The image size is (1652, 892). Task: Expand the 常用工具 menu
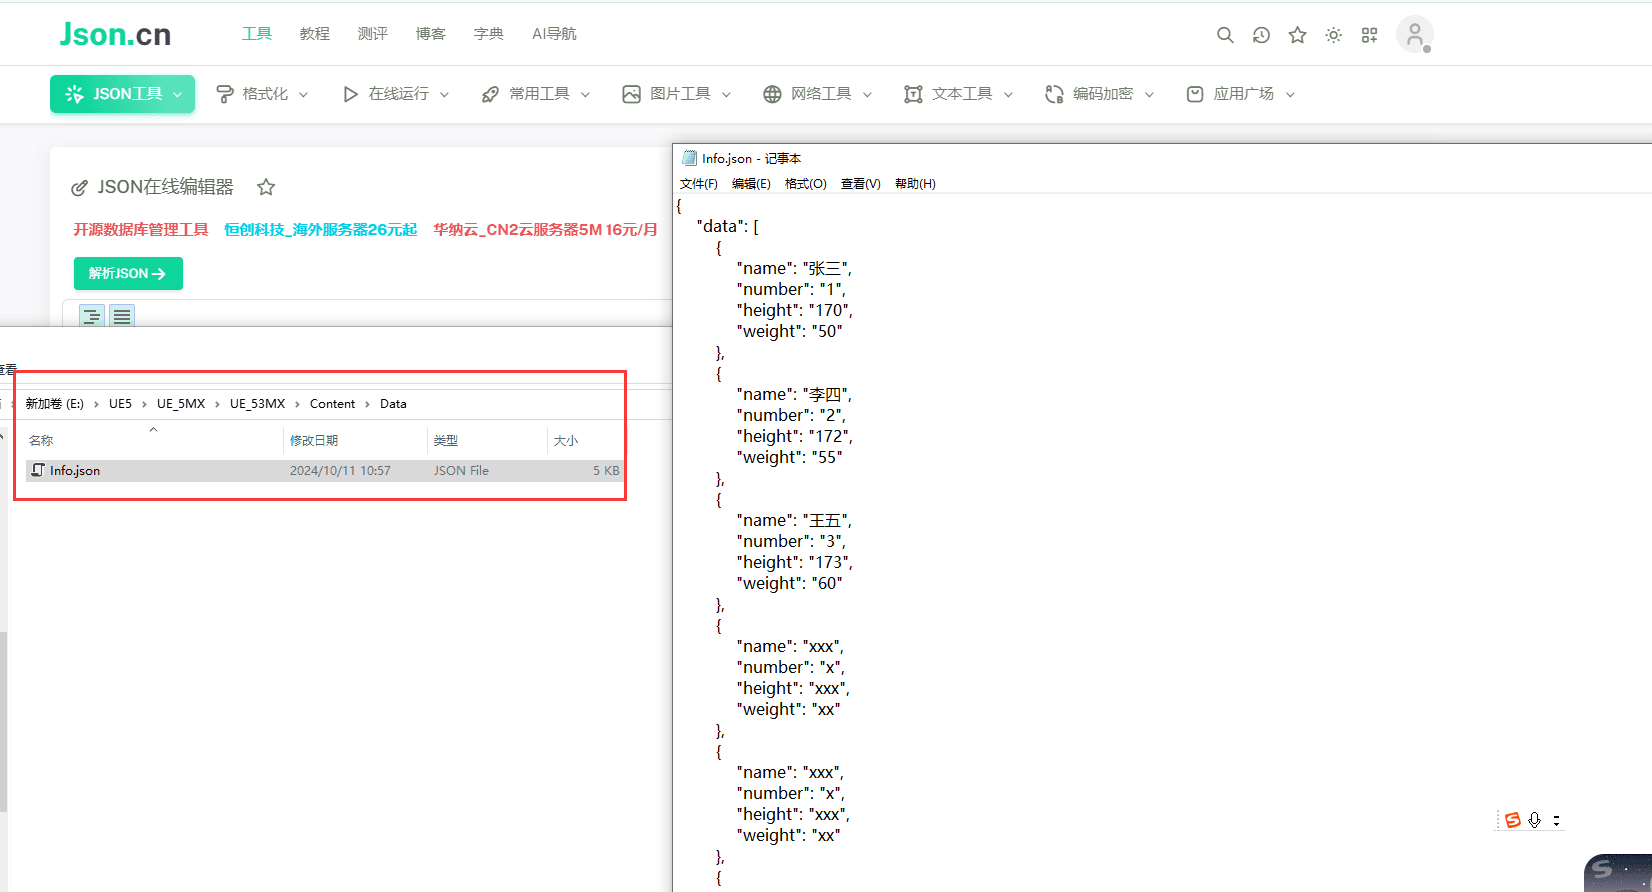536,94
